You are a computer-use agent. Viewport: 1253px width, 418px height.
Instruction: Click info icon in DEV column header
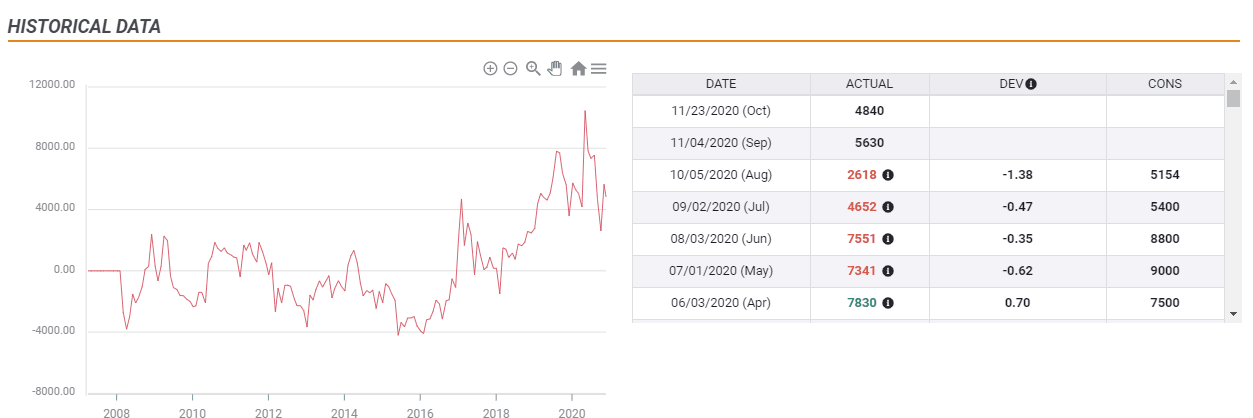tap(1031, 84)
